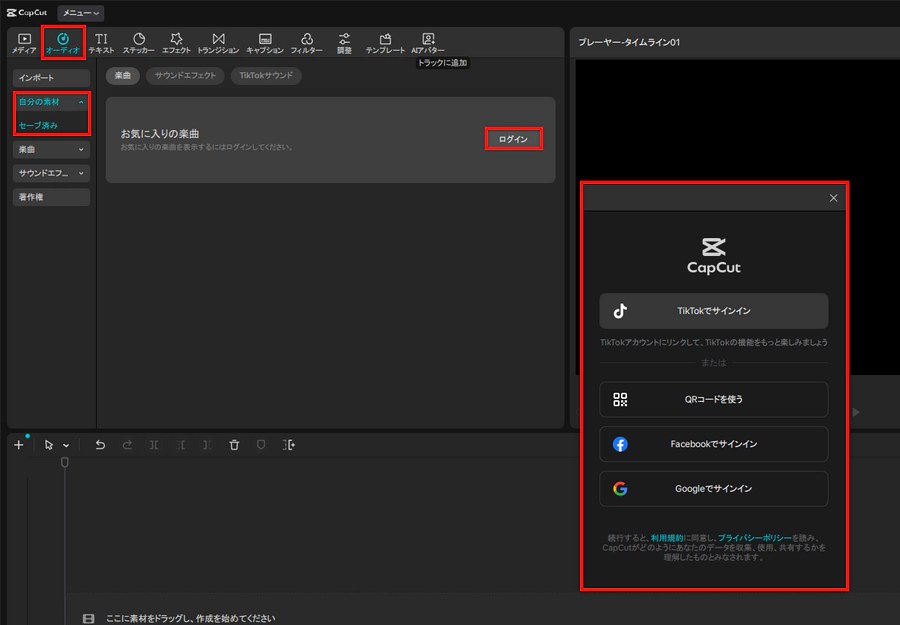Open the ステッカー (Sticker) tab icon

click(138, 43)
